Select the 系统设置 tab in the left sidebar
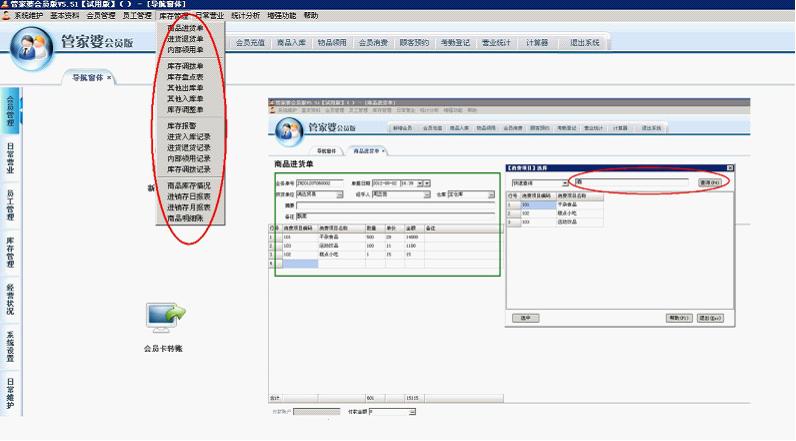The height and width of the screenshot is (441, 796). [x=10, y=347]
